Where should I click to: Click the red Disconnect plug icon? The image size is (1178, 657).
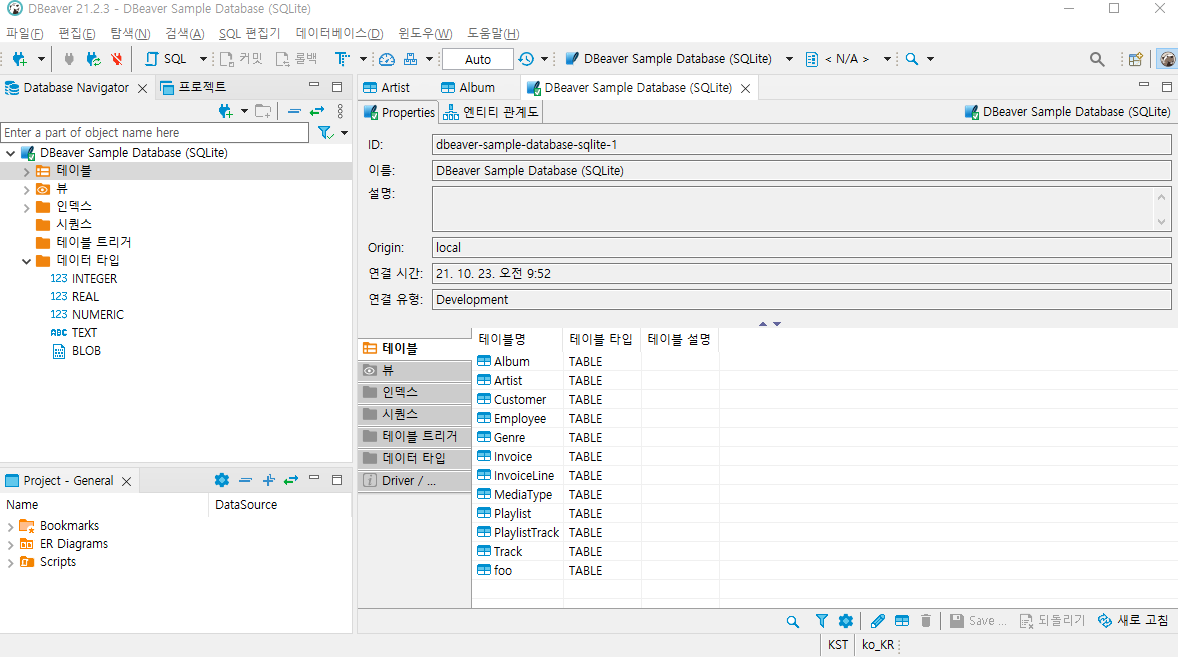tap(116, 59)
